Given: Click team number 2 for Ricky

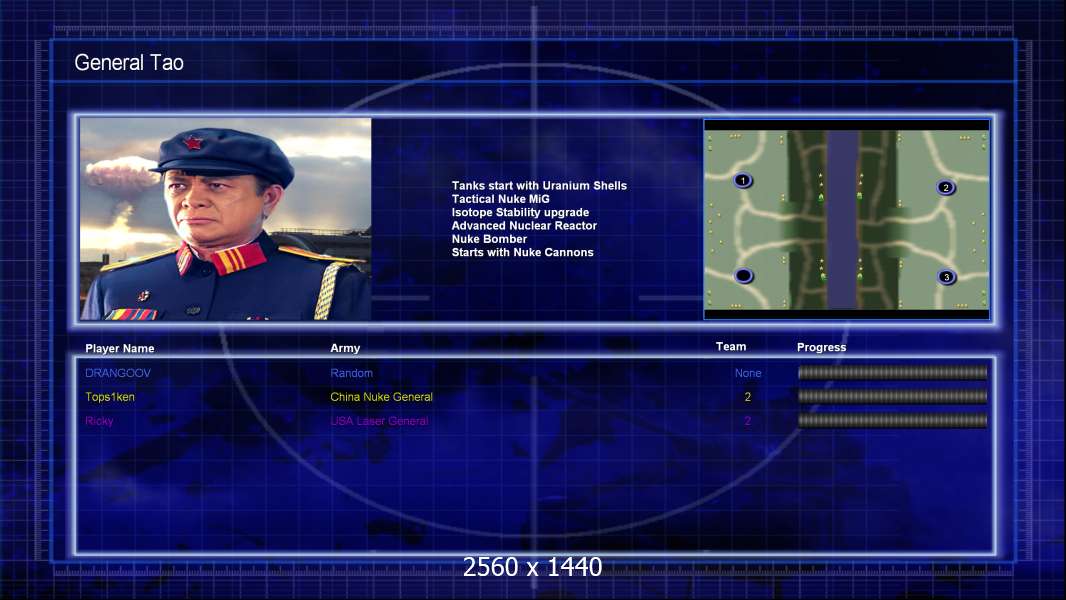Looking at the screenshot, I should pos(748,421).
